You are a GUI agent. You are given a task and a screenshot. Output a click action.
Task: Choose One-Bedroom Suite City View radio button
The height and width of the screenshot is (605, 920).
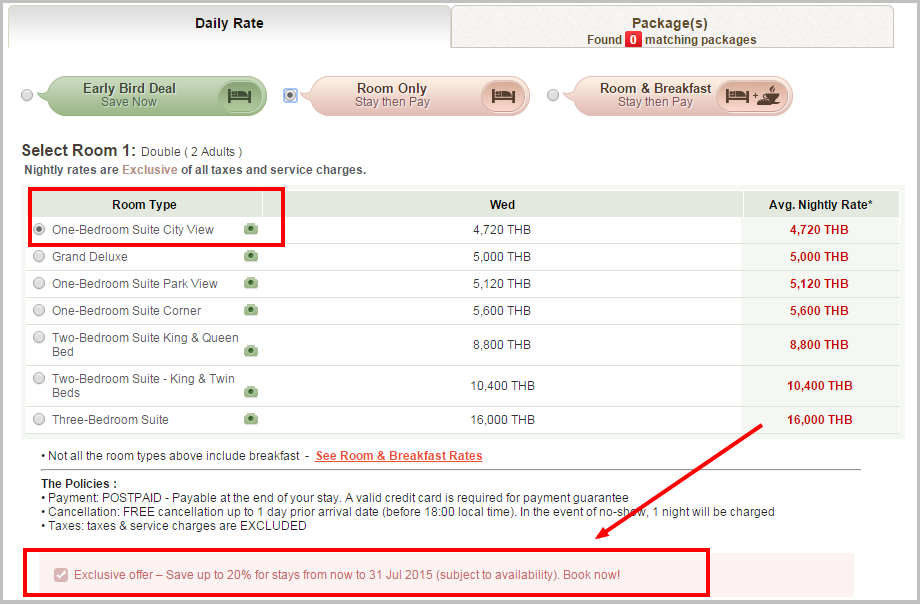pyautogui.click(x=39, y=229)
